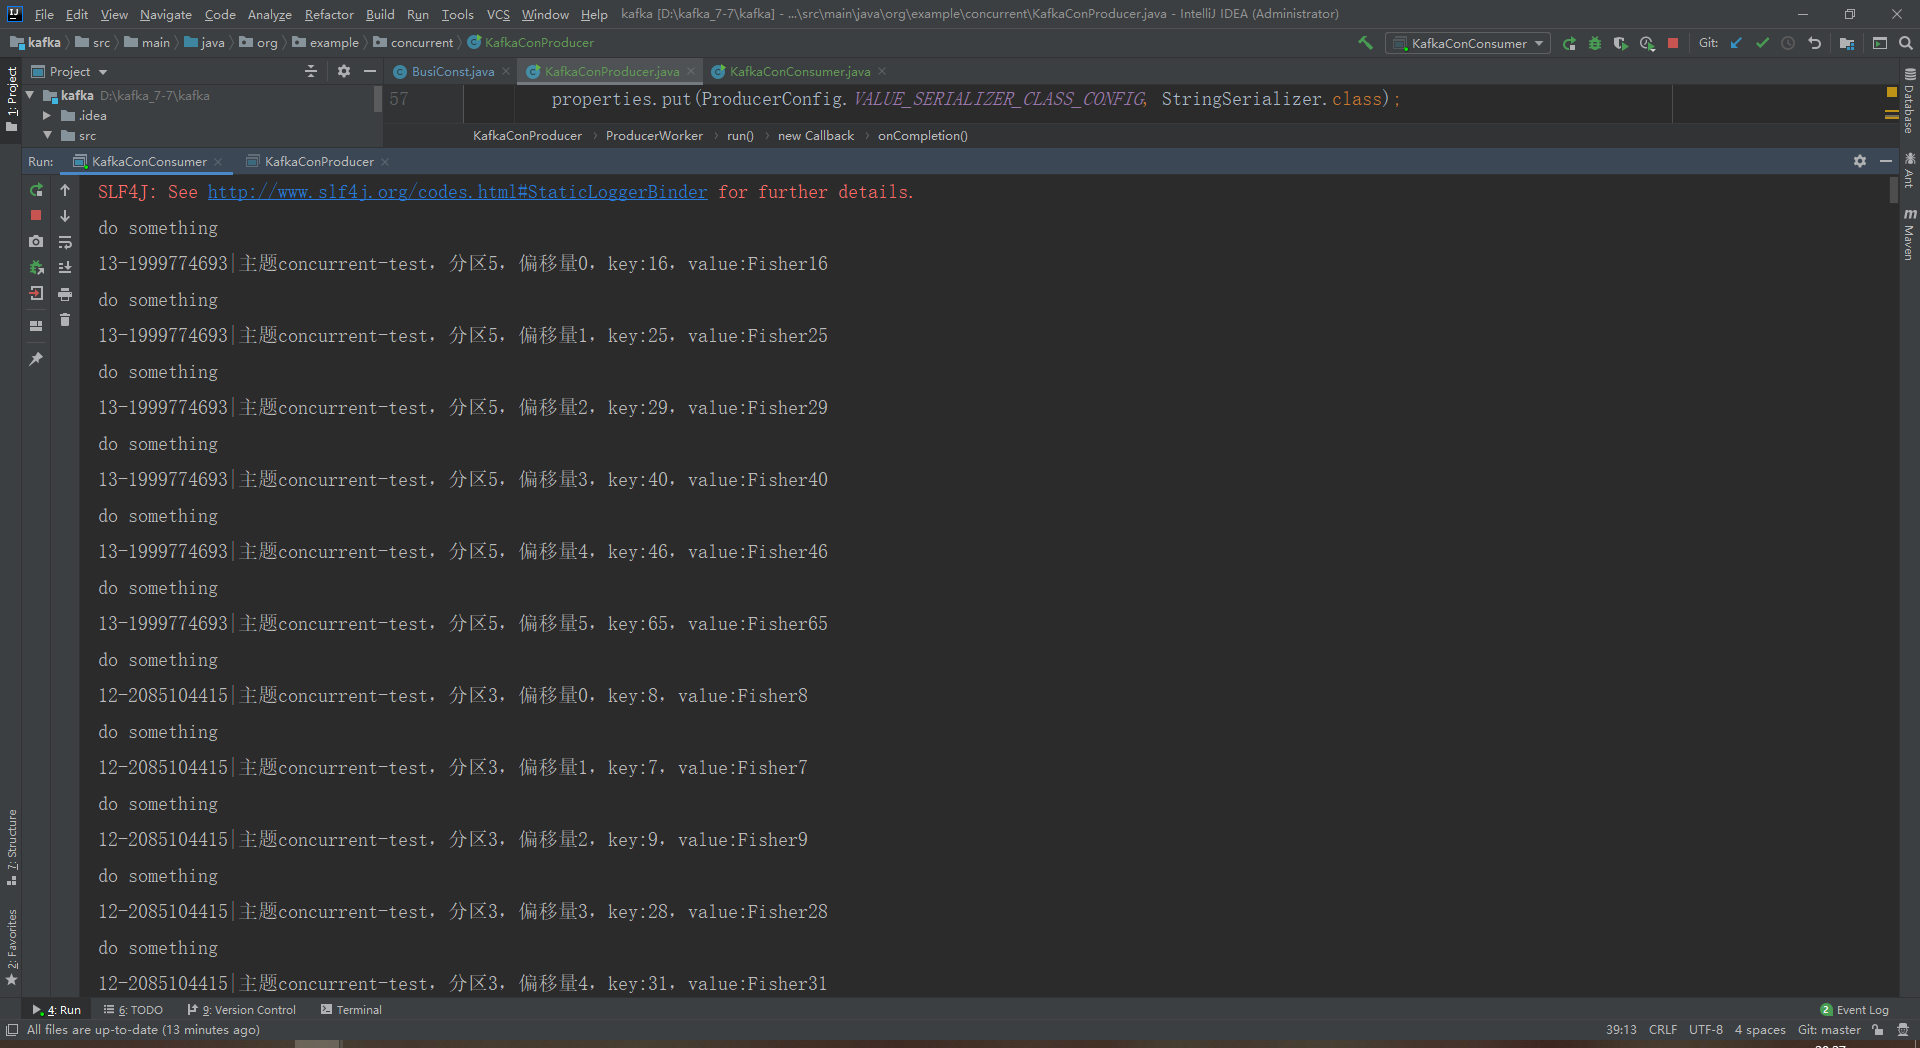Screen dimensions: 1920x1048
Task: Toggle the 2: Favorites tool window
Action: (12, 947)
